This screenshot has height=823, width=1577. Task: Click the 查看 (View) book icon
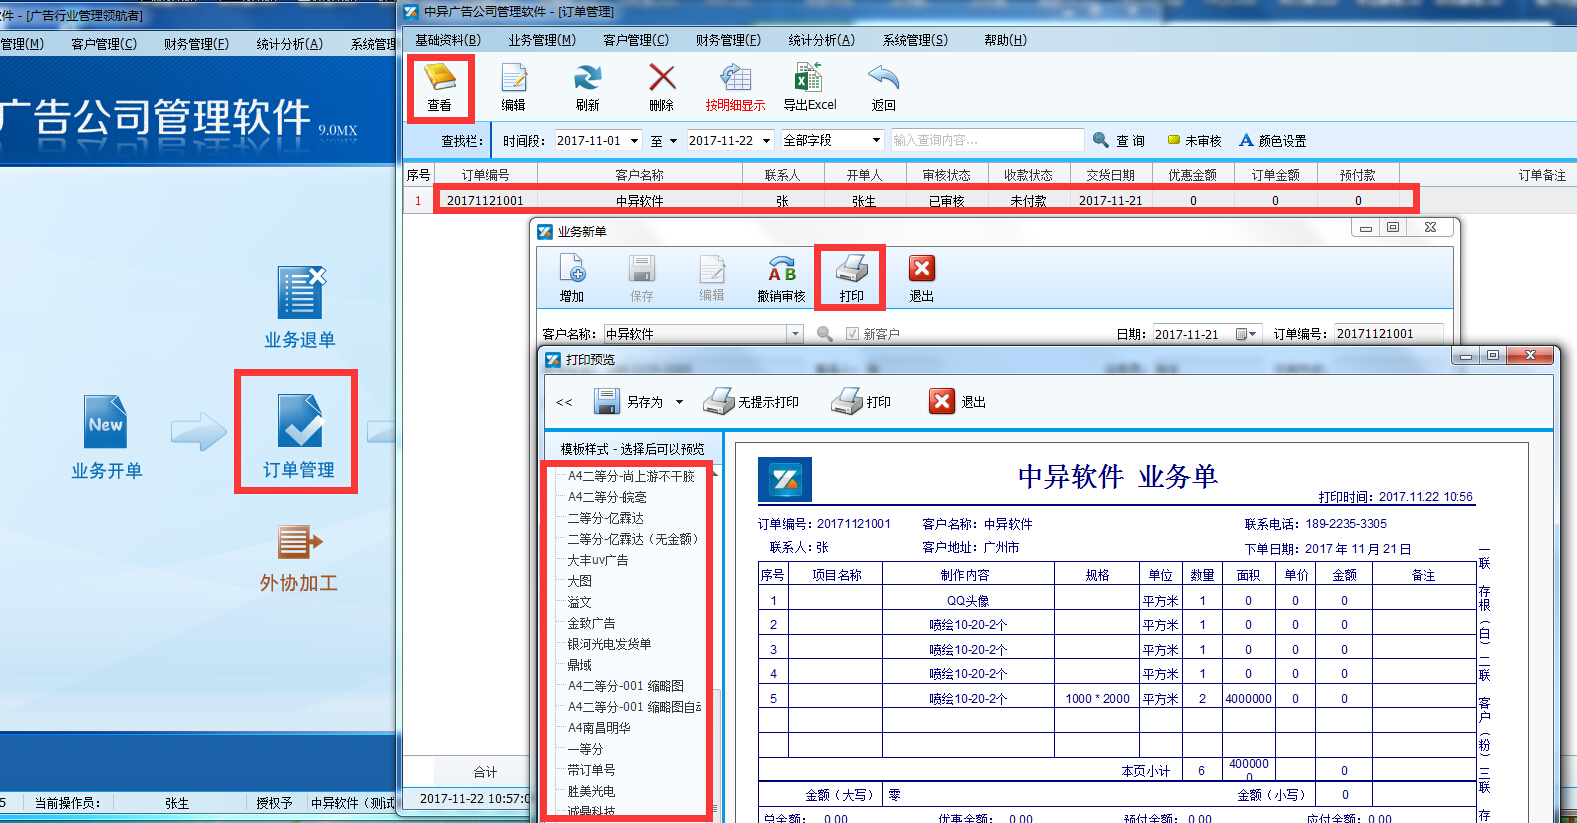pos(440,78)
